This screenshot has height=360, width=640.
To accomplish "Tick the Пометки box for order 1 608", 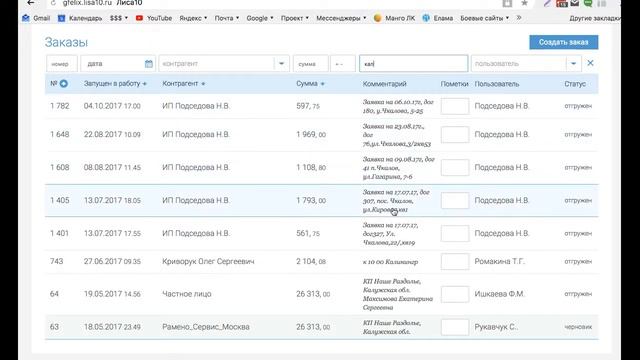I will (x=455, y=167).
